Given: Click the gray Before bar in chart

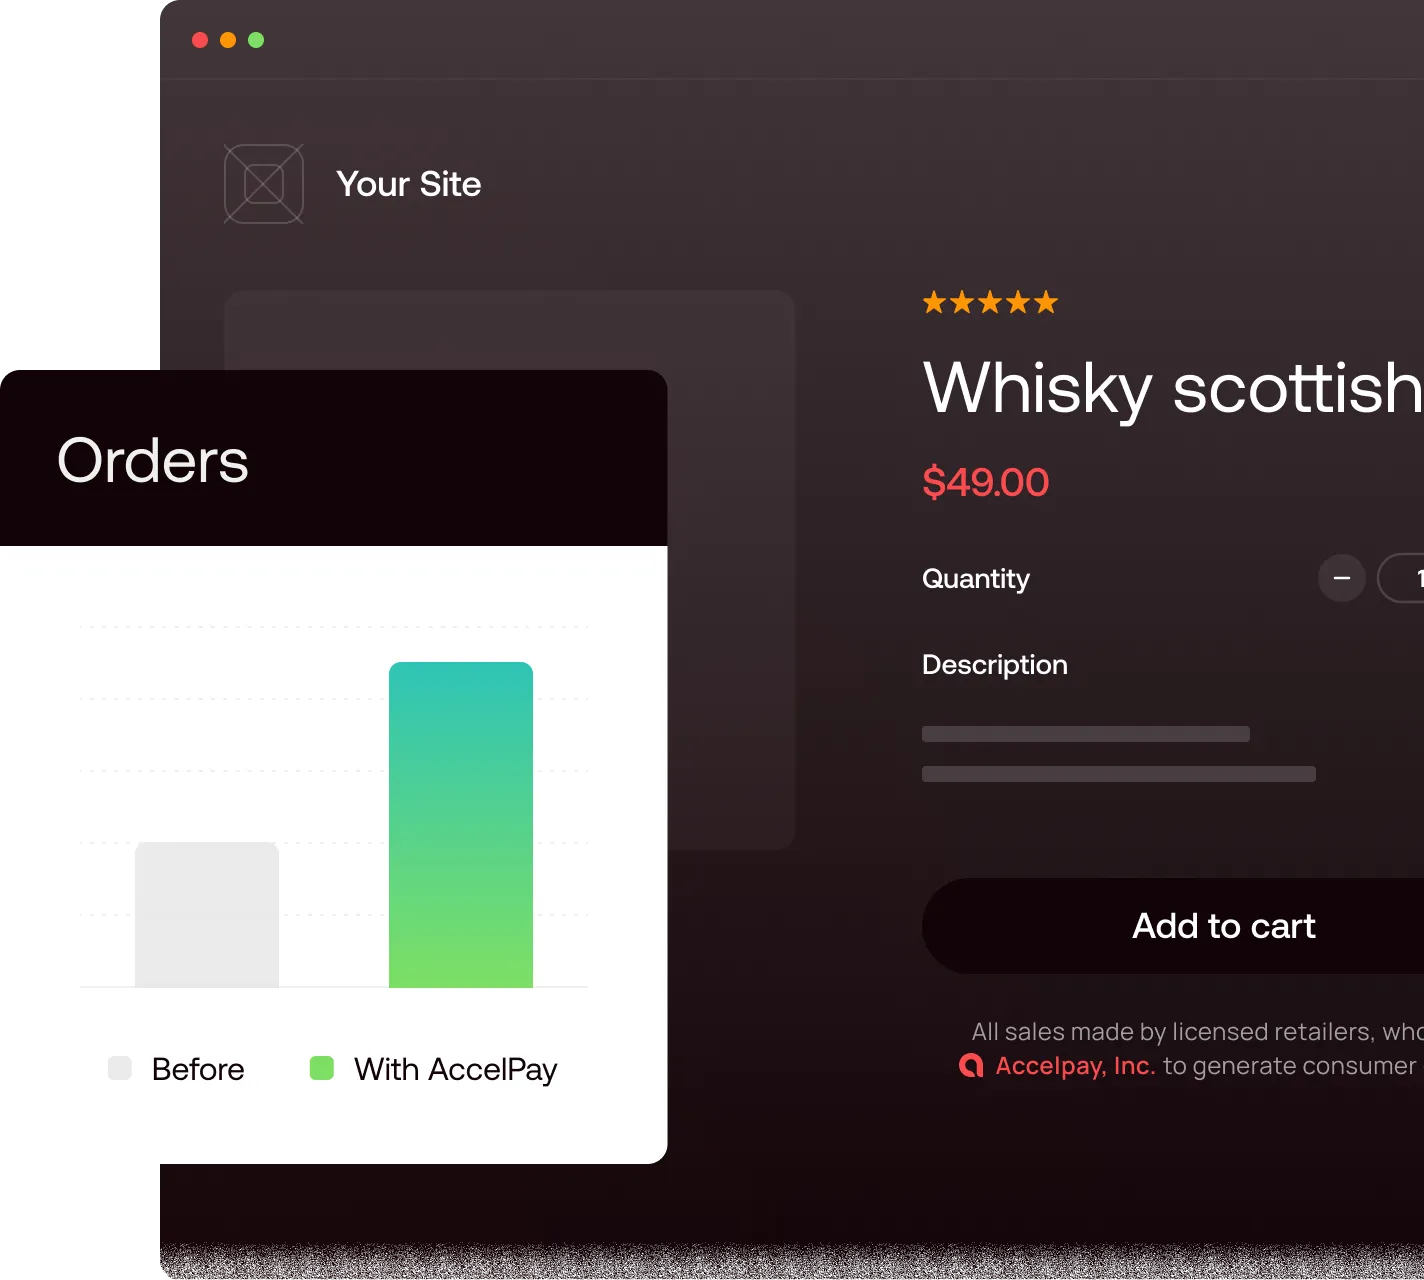Looking at the screenshot, I should [x=207, y=915].
